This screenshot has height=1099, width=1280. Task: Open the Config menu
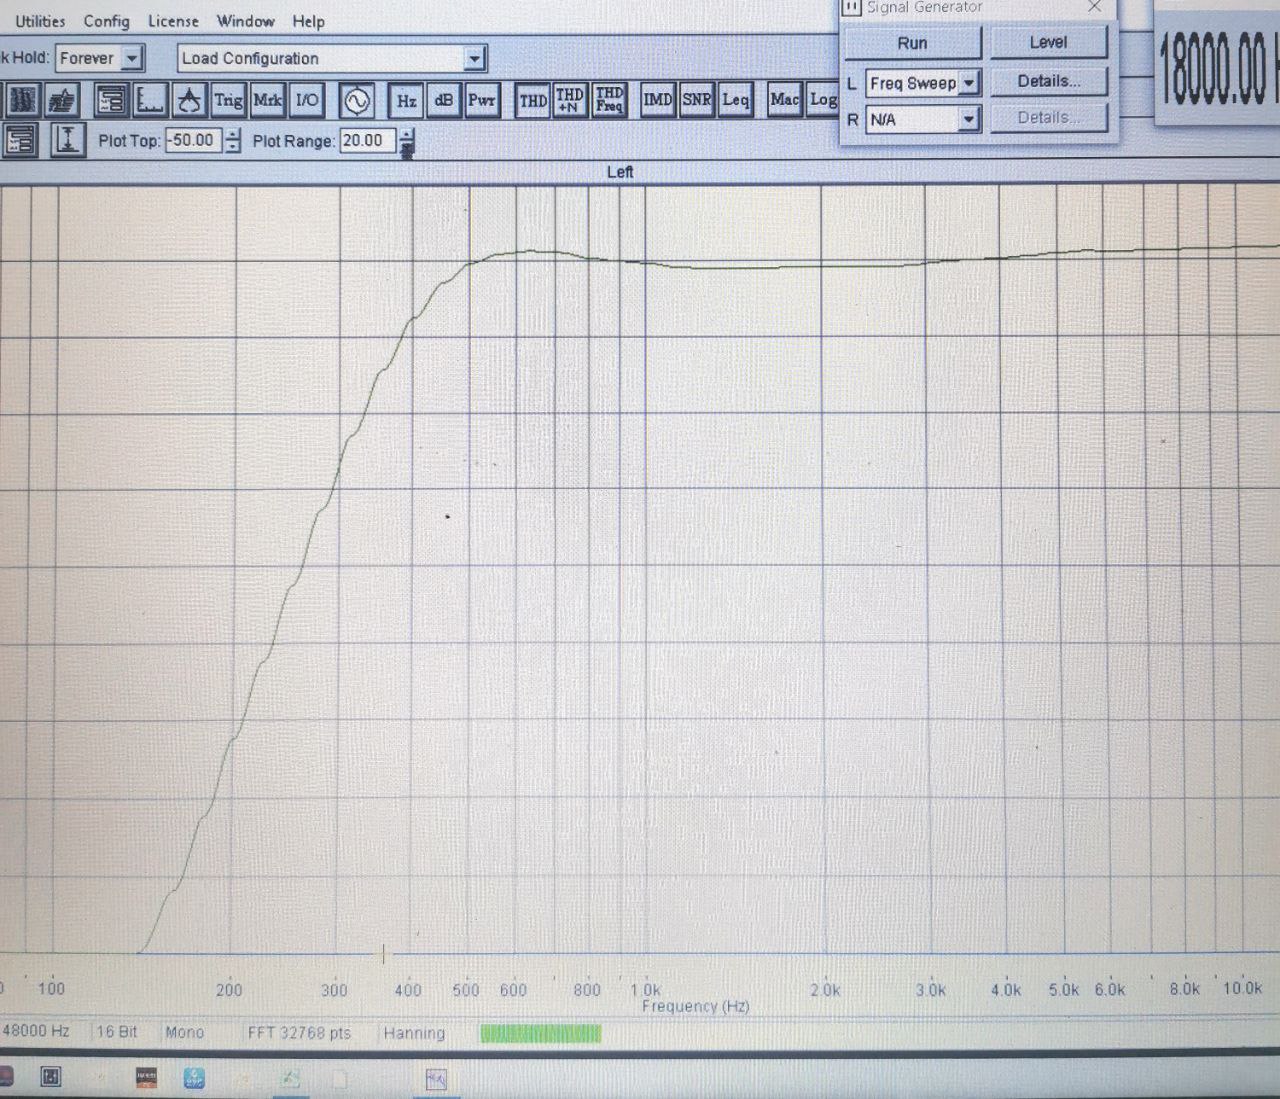[106, 21]
